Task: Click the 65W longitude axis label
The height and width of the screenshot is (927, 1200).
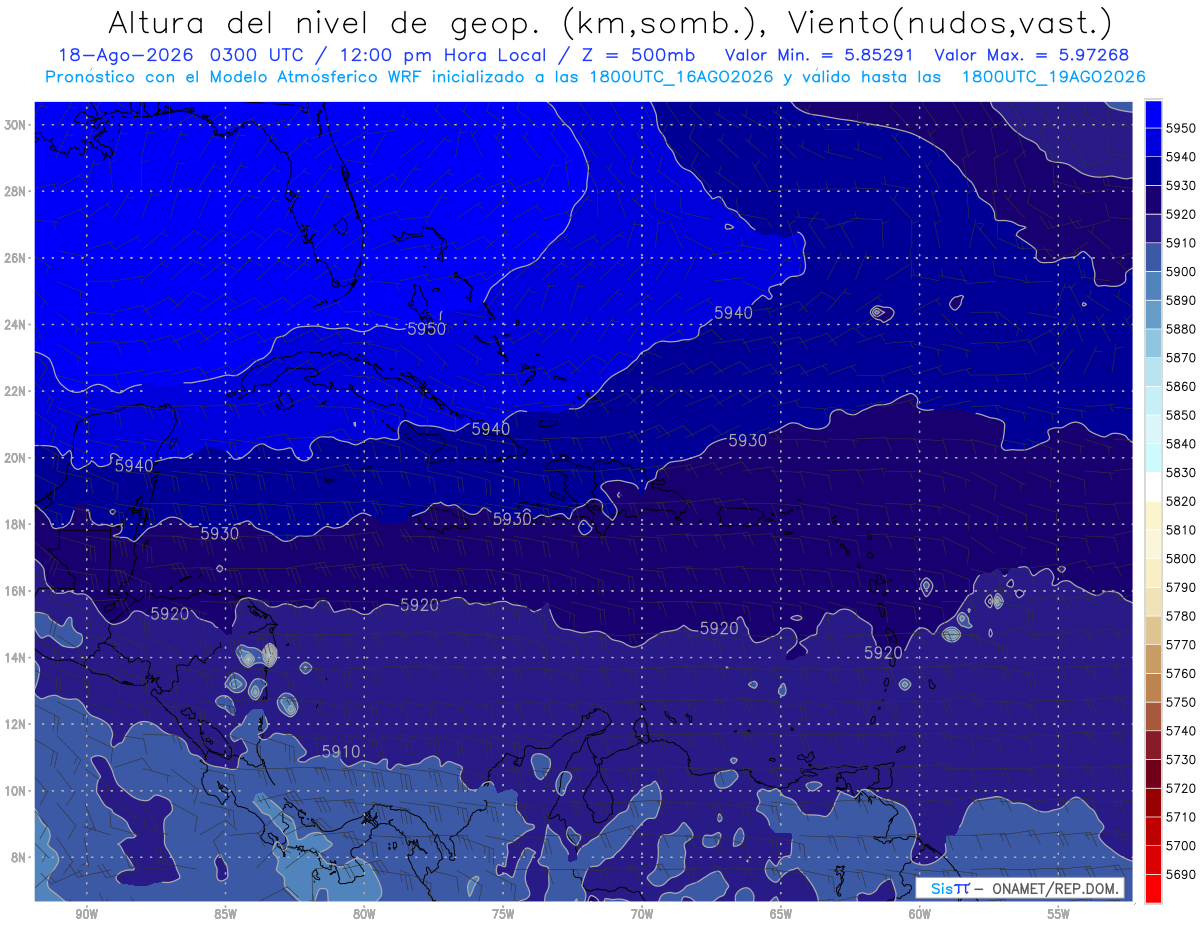Action: click(781, 914)
